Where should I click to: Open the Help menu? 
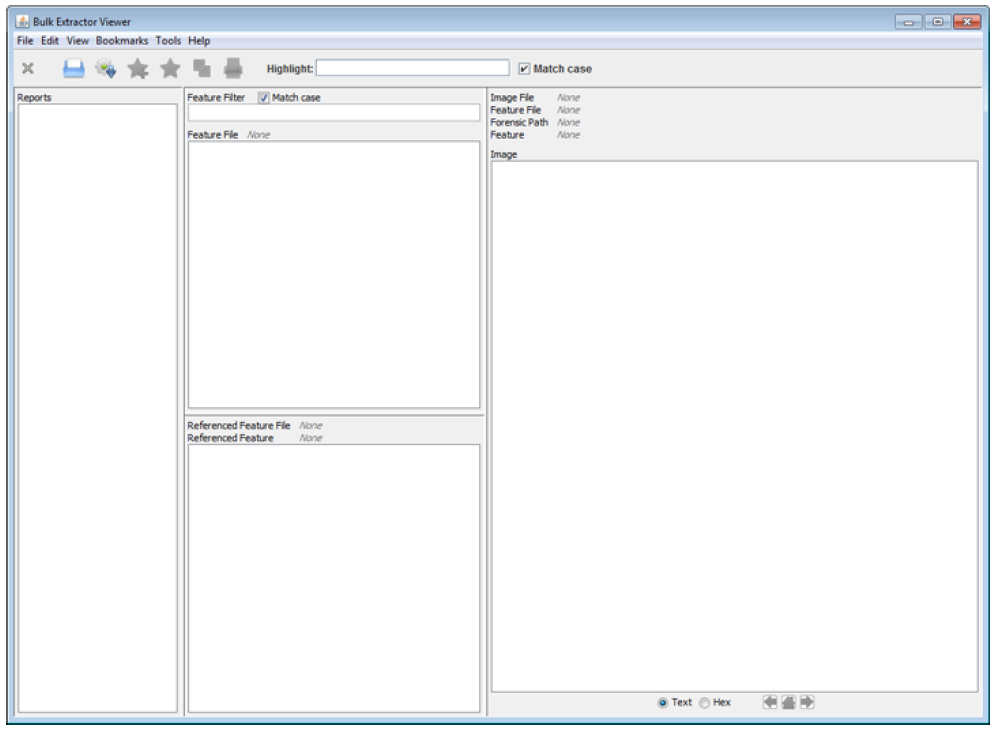pos(199,41)
